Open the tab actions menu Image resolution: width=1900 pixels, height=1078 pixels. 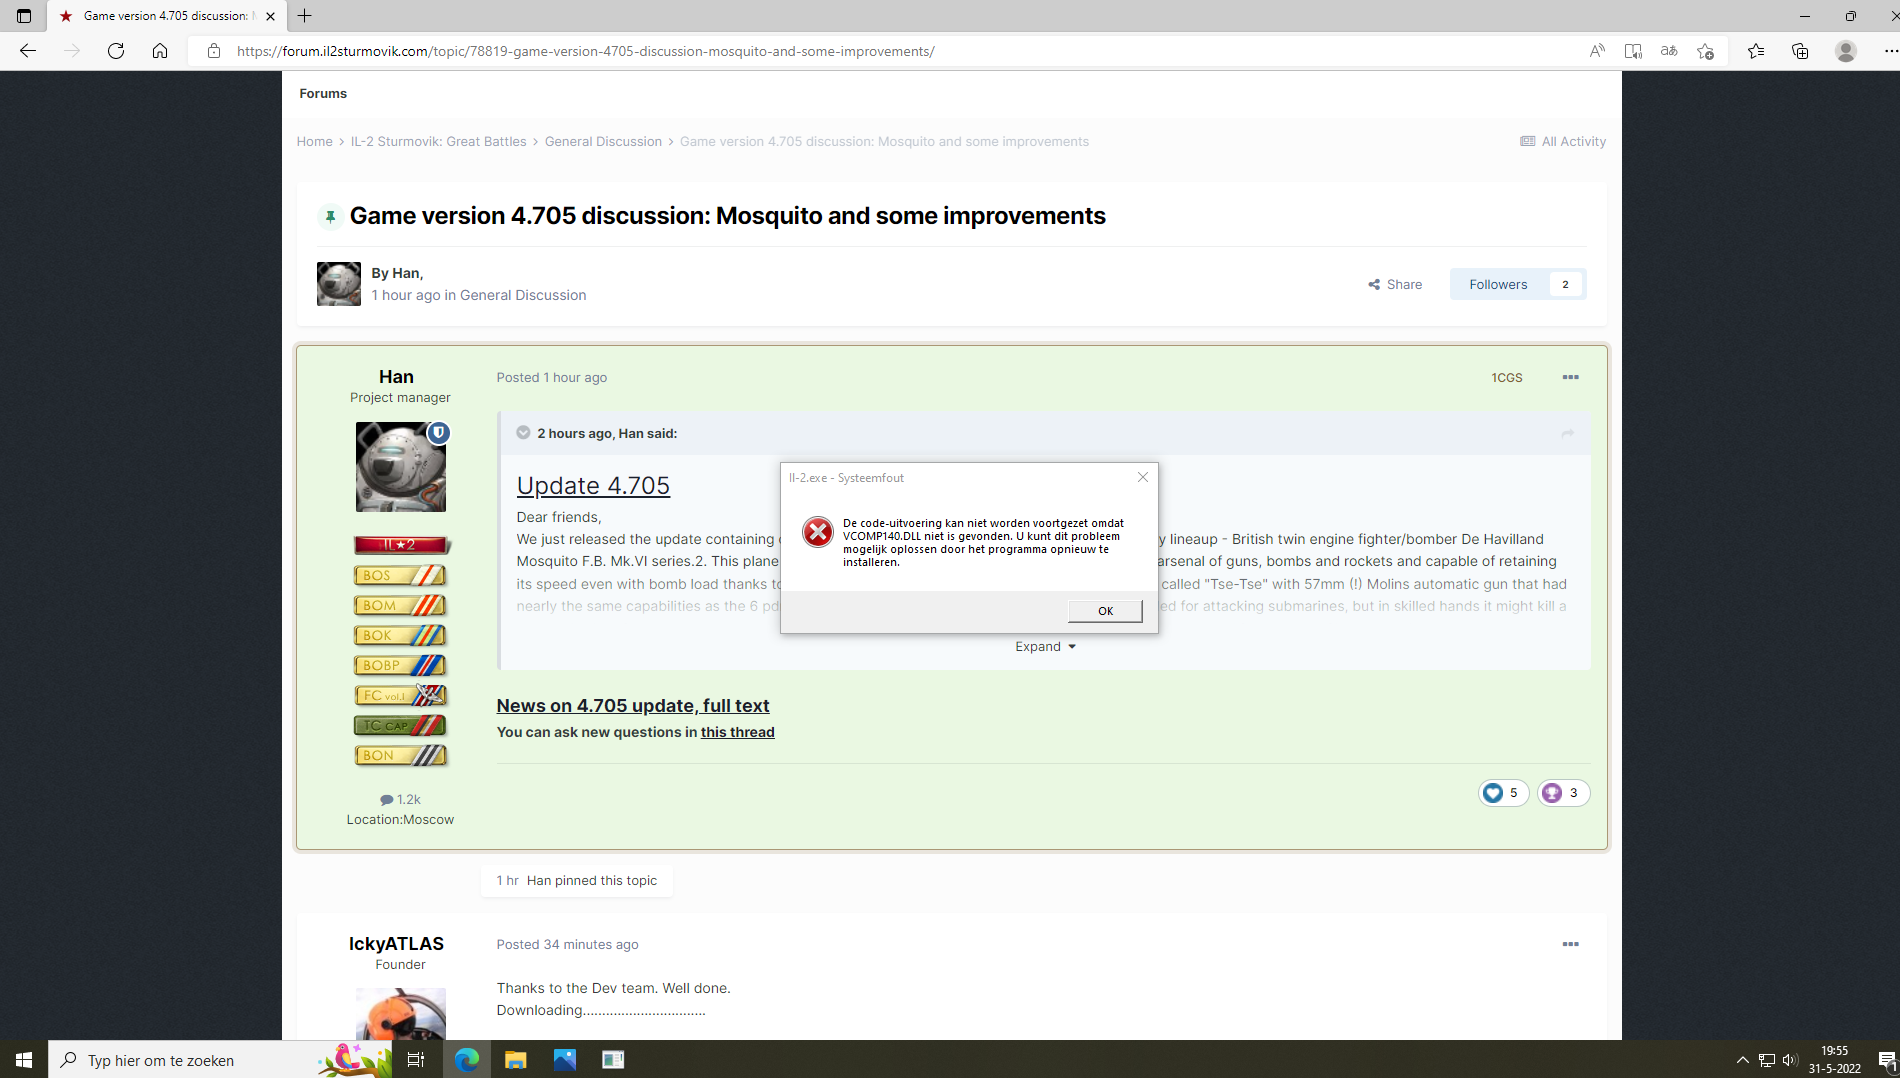pos(24,16)
